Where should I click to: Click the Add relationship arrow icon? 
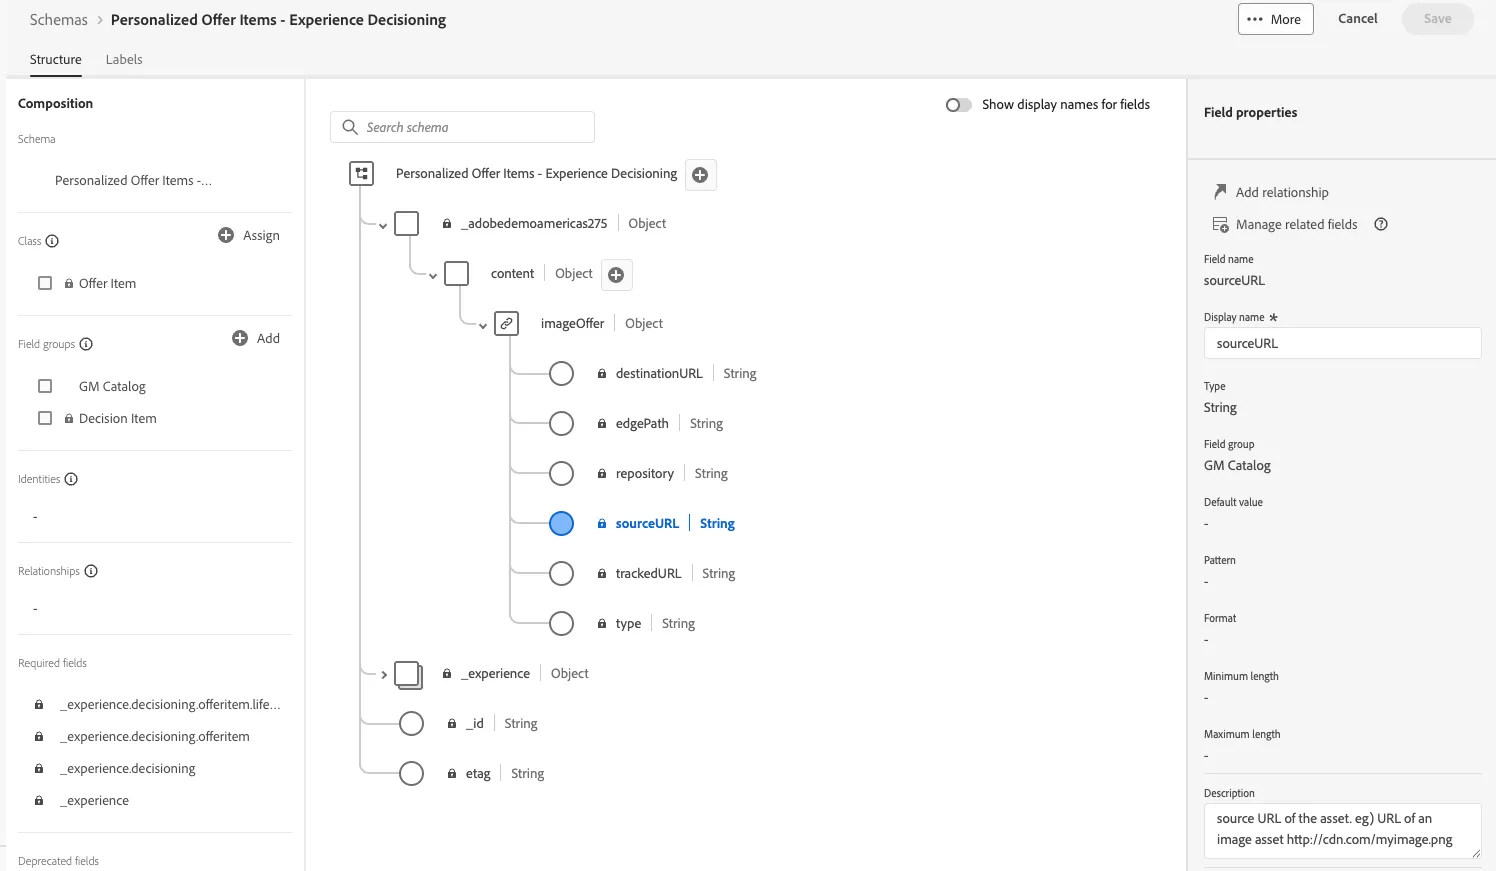click(1220, 191)
